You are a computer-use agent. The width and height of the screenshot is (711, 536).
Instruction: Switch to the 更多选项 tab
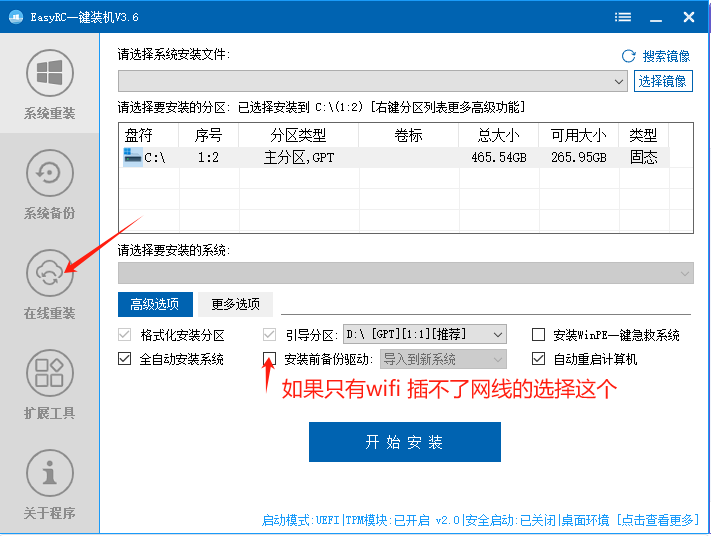click(x=235, y=304)
